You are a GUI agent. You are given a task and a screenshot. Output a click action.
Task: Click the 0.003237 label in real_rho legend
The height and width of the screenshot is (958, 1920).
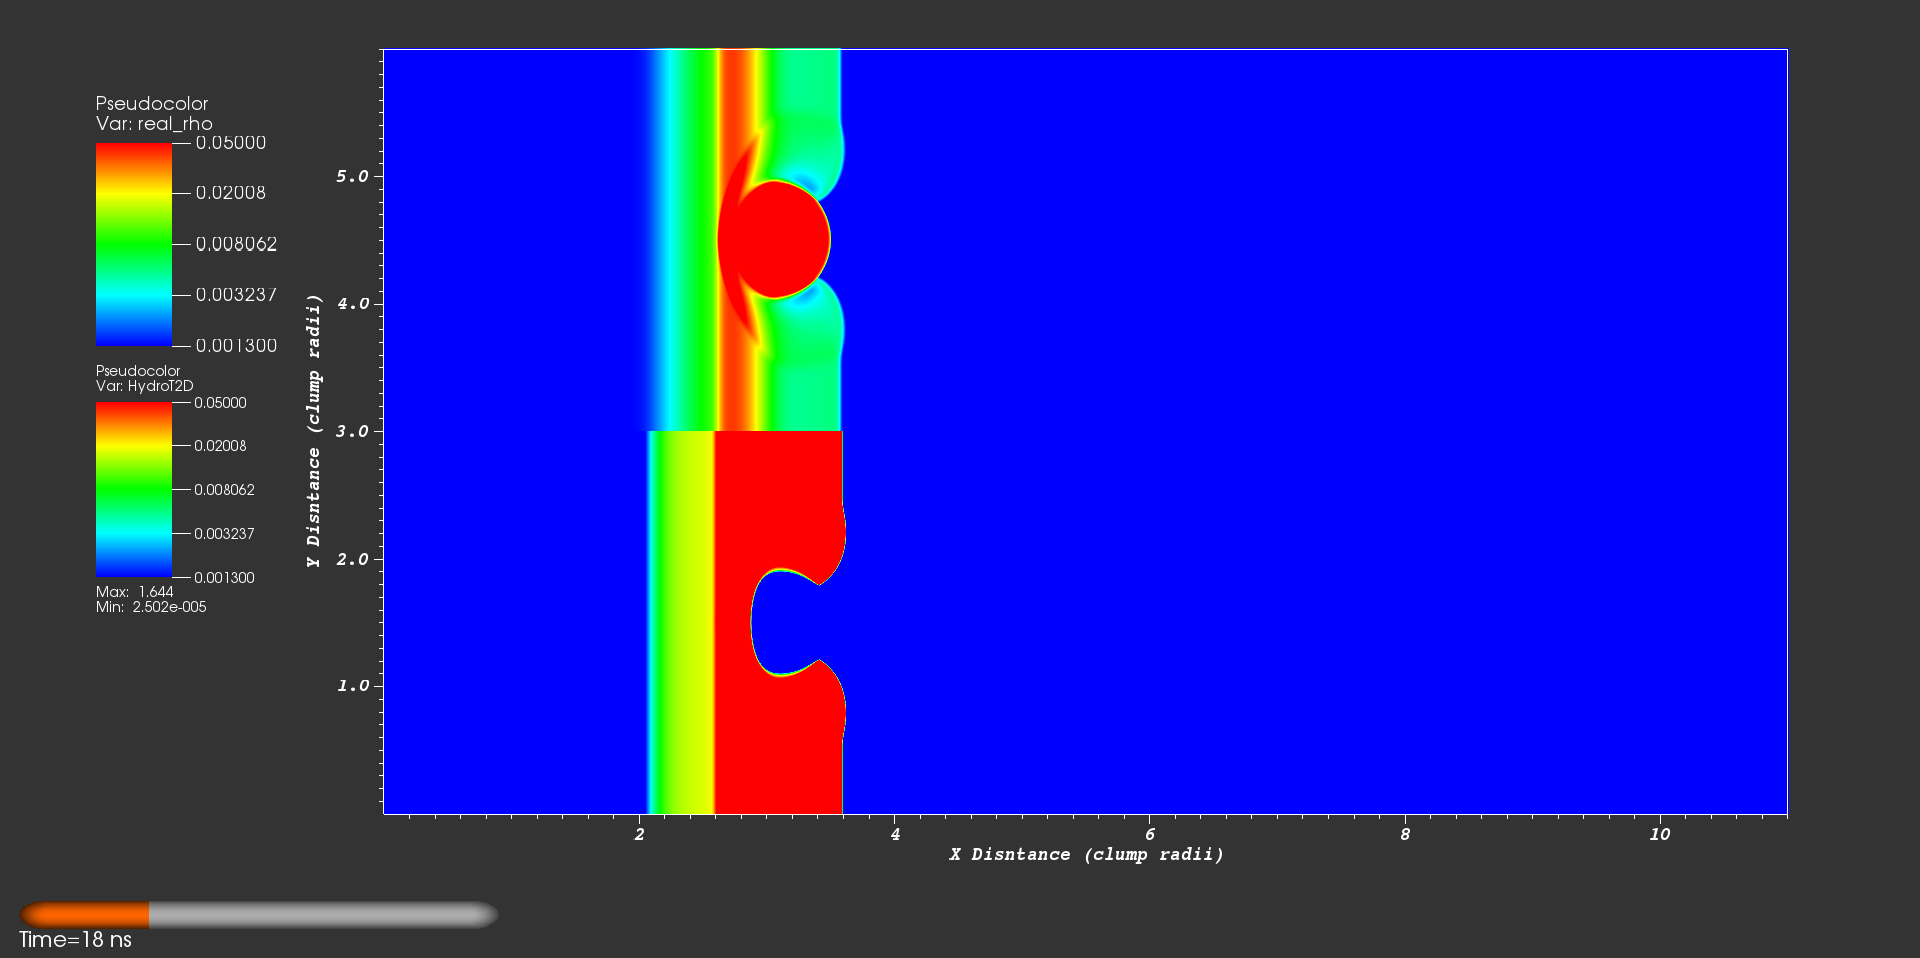pos(236,295)
